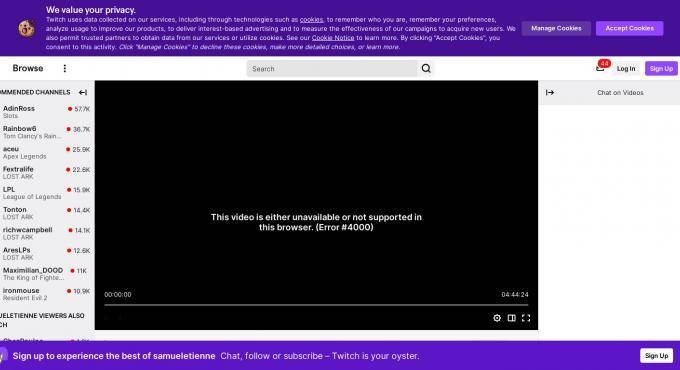Open the cookies link in privacy text

311,20
